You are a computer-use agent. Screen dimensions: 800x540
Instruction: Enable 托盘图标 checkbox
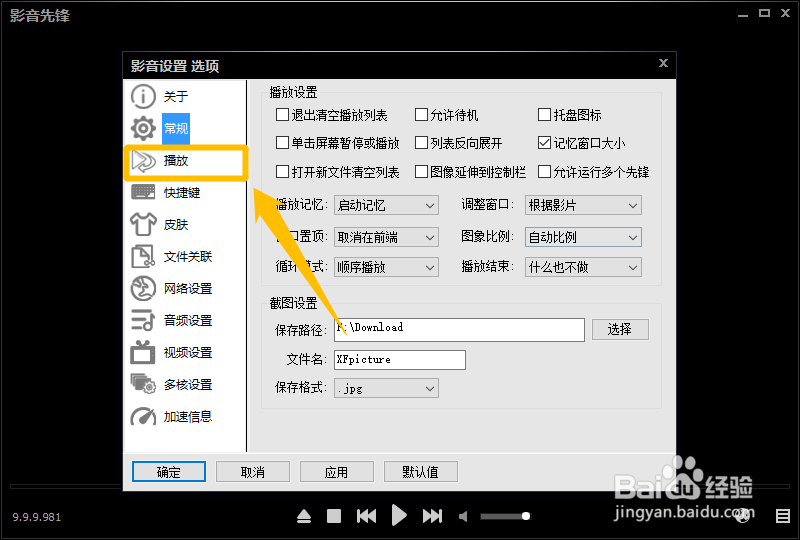point(544,115)
